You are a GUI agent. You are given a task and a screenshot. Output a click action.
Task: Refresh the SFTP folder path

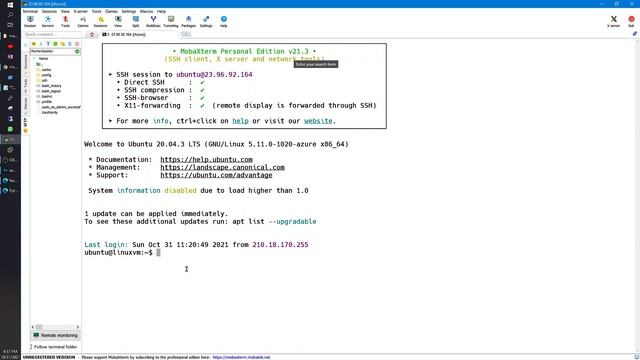click(77, 51)
